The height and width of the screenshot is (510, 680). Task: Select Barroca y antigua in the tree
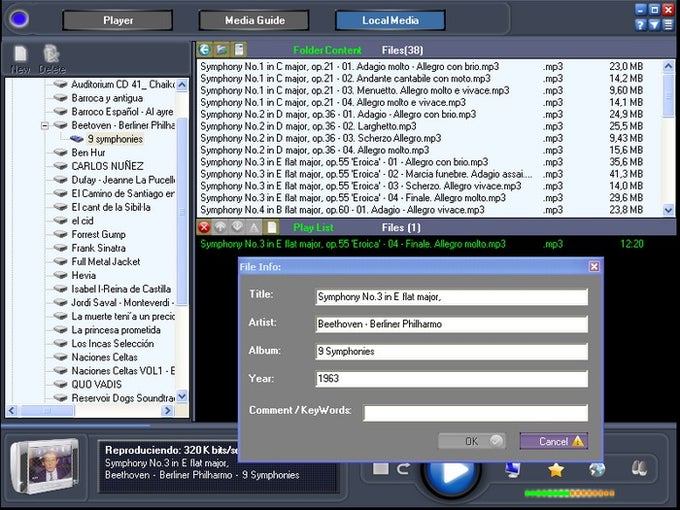click(107, 98)
